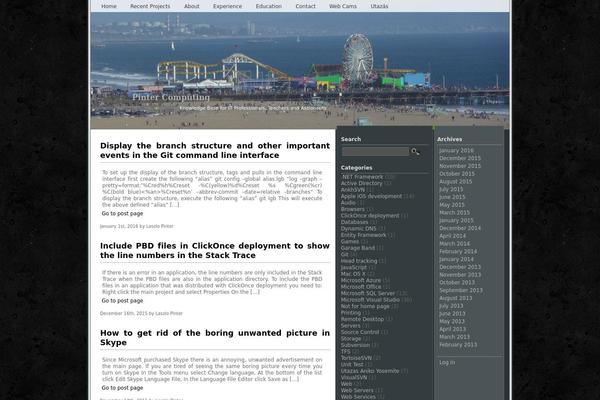Image resolution: width=600 pixels, height=400 pixels.
Task: Open the Unit Test category
Action: (352, 365)
